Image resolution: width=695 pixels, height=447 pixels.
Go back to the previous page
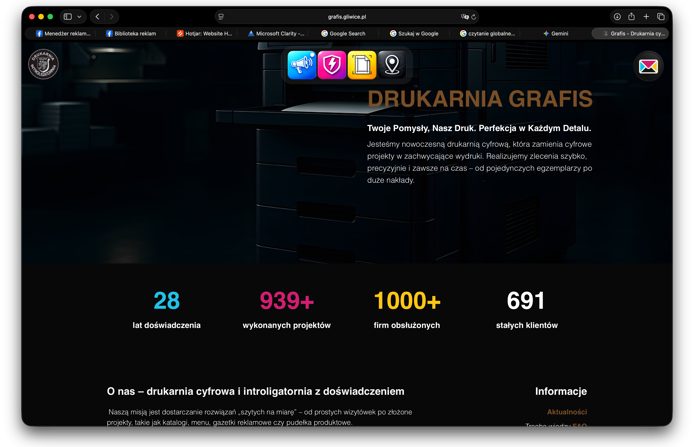tap(98, 17)
